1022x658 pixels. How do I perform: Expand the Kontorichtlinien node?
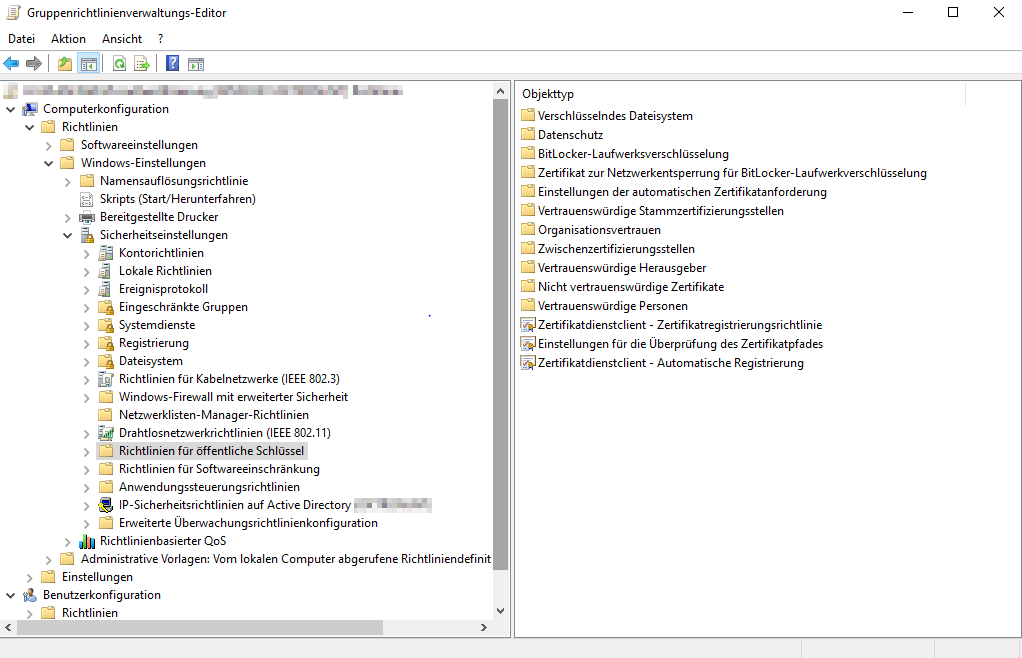[x=87, y=253]
